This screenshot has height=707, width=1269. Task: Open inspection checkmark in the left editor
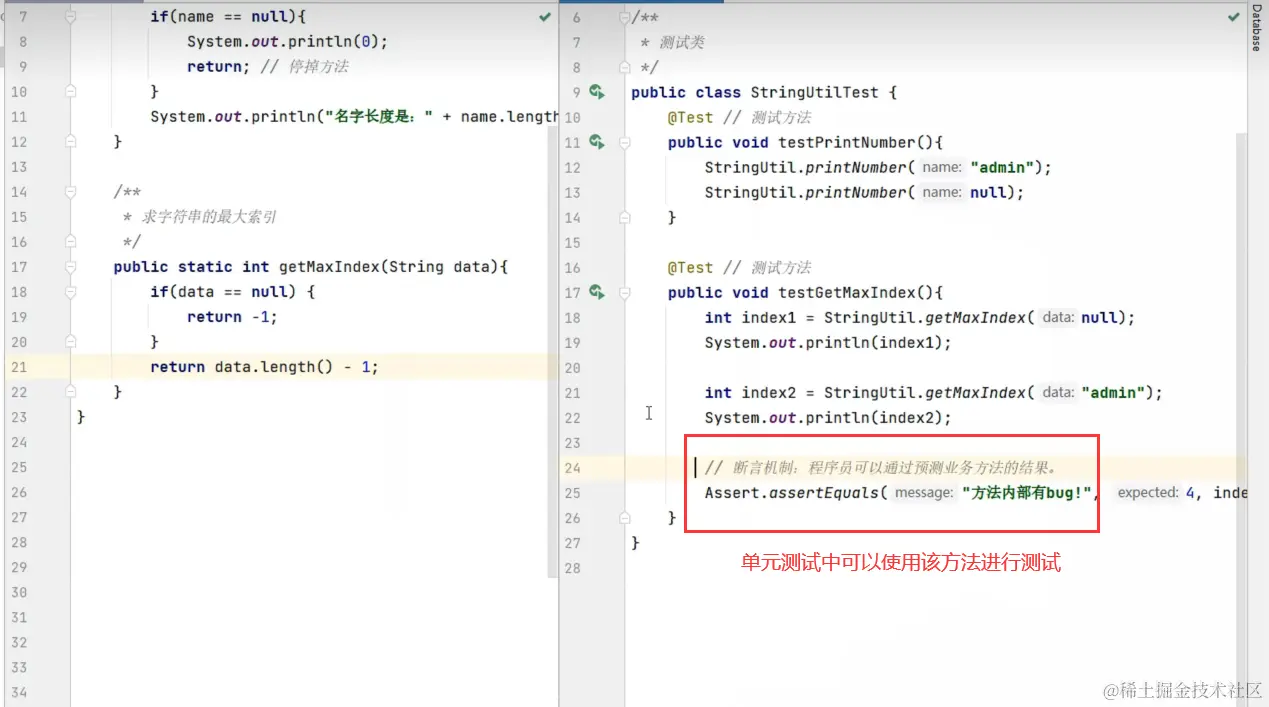pyautogui.click(x=545, y=17)
